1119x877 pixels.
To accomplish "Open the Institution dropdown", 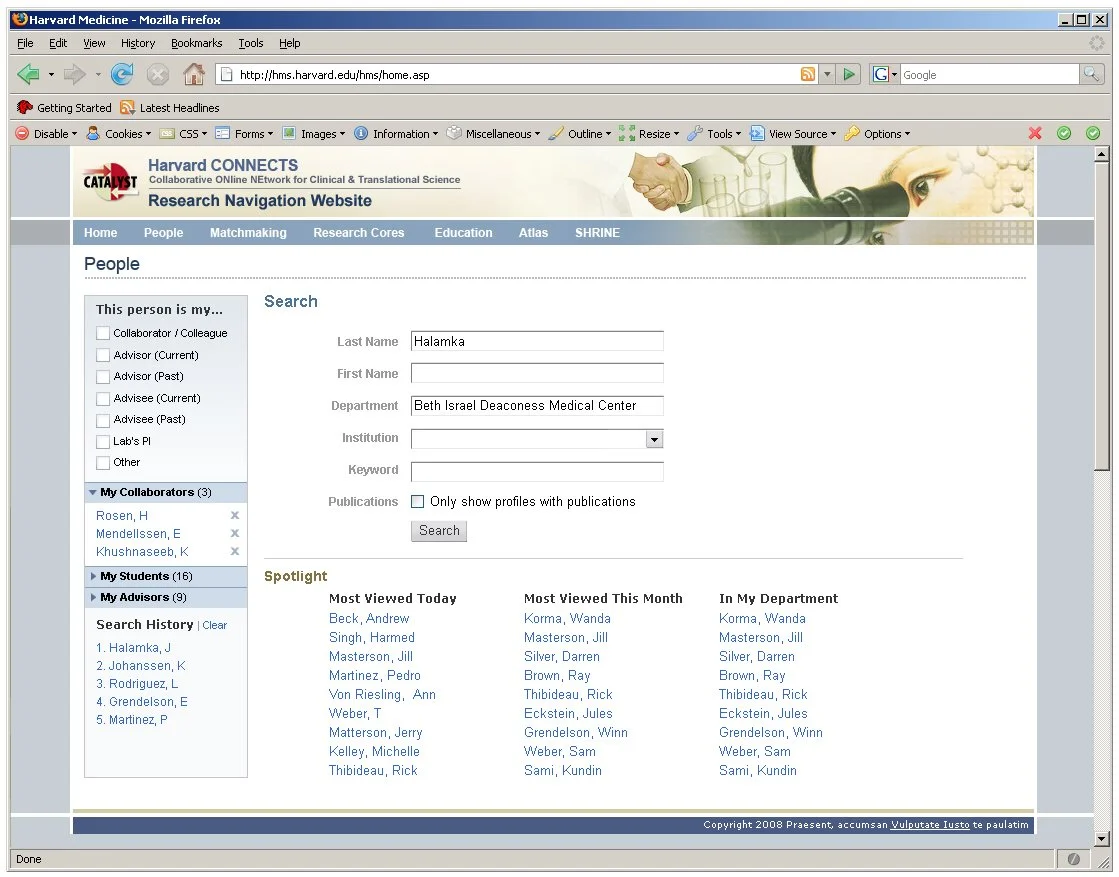I will (654, 439).
